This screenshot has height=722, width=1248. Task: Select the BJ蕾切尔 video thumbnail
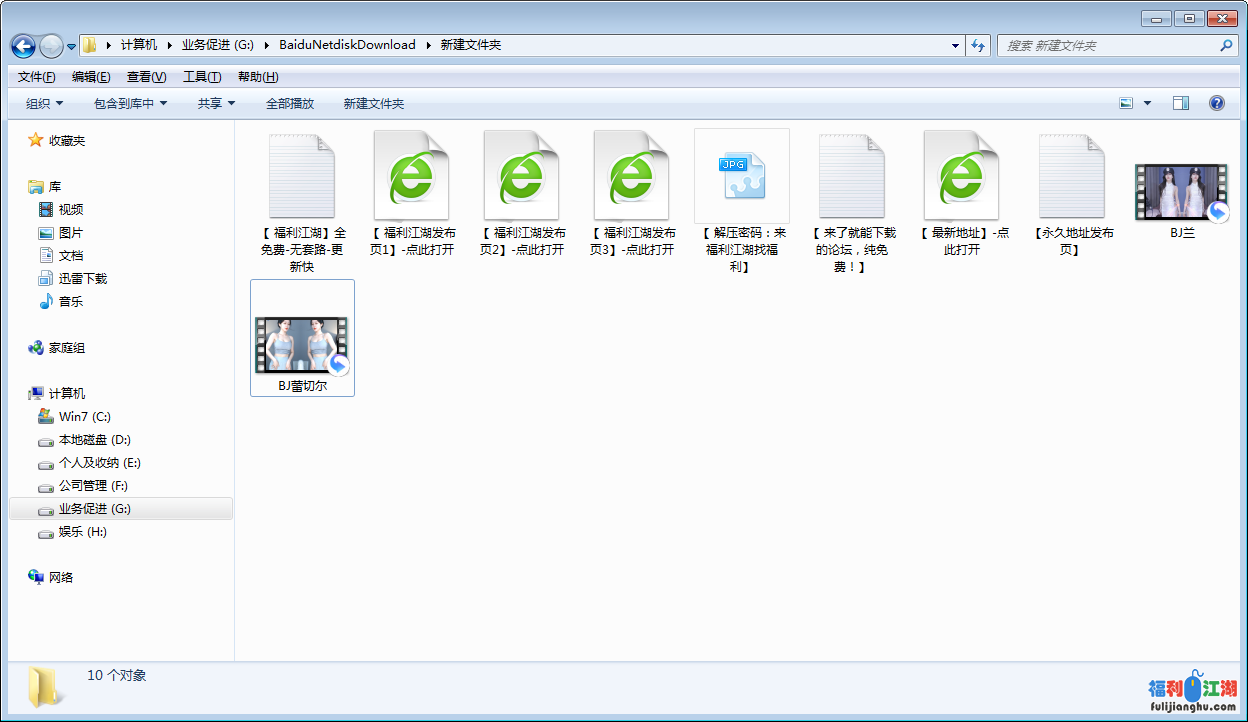[302, 344]
